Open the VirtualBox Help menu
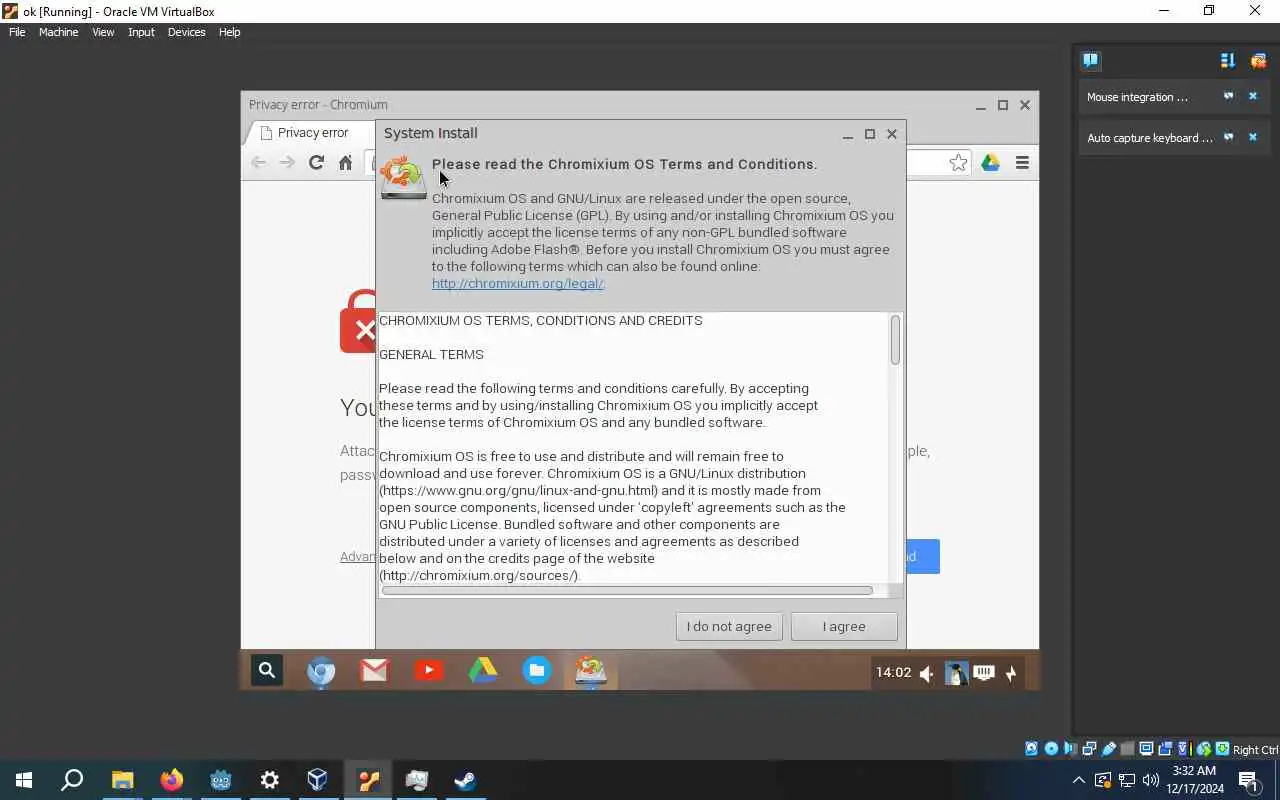Image resolution: width=1280 pixels, height=800 pixels. pyautogui.click(x=229, y=32)
